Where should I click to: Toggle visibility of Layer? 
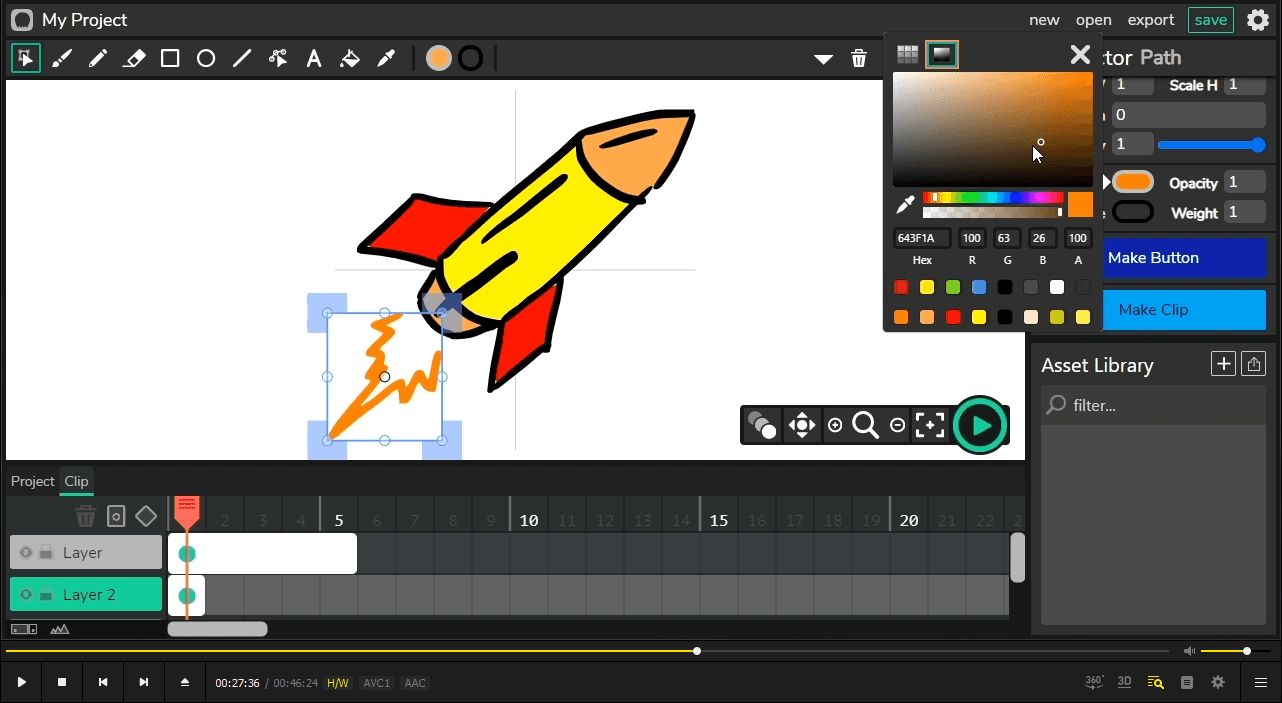point(26,553)
